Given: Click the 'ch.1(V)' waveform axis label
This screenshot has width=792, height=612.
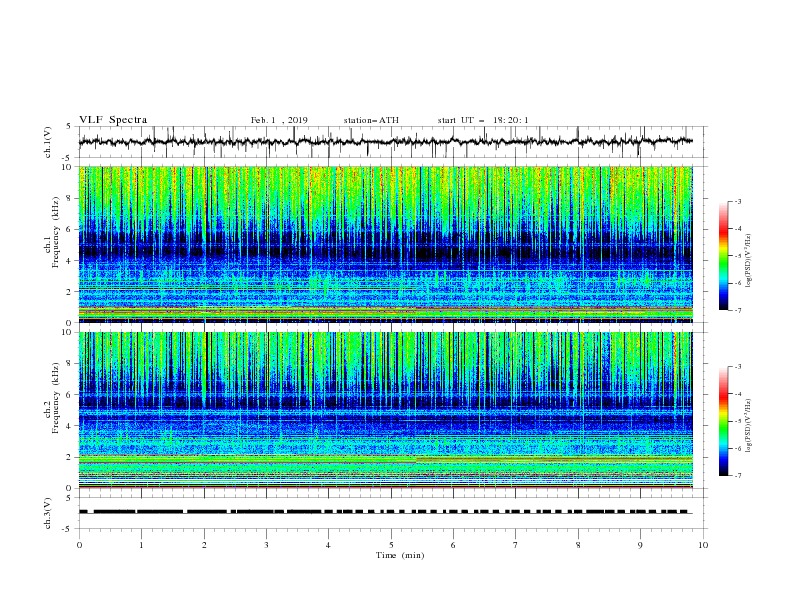Looking at the screenshot, I should [x=48, y=142].
